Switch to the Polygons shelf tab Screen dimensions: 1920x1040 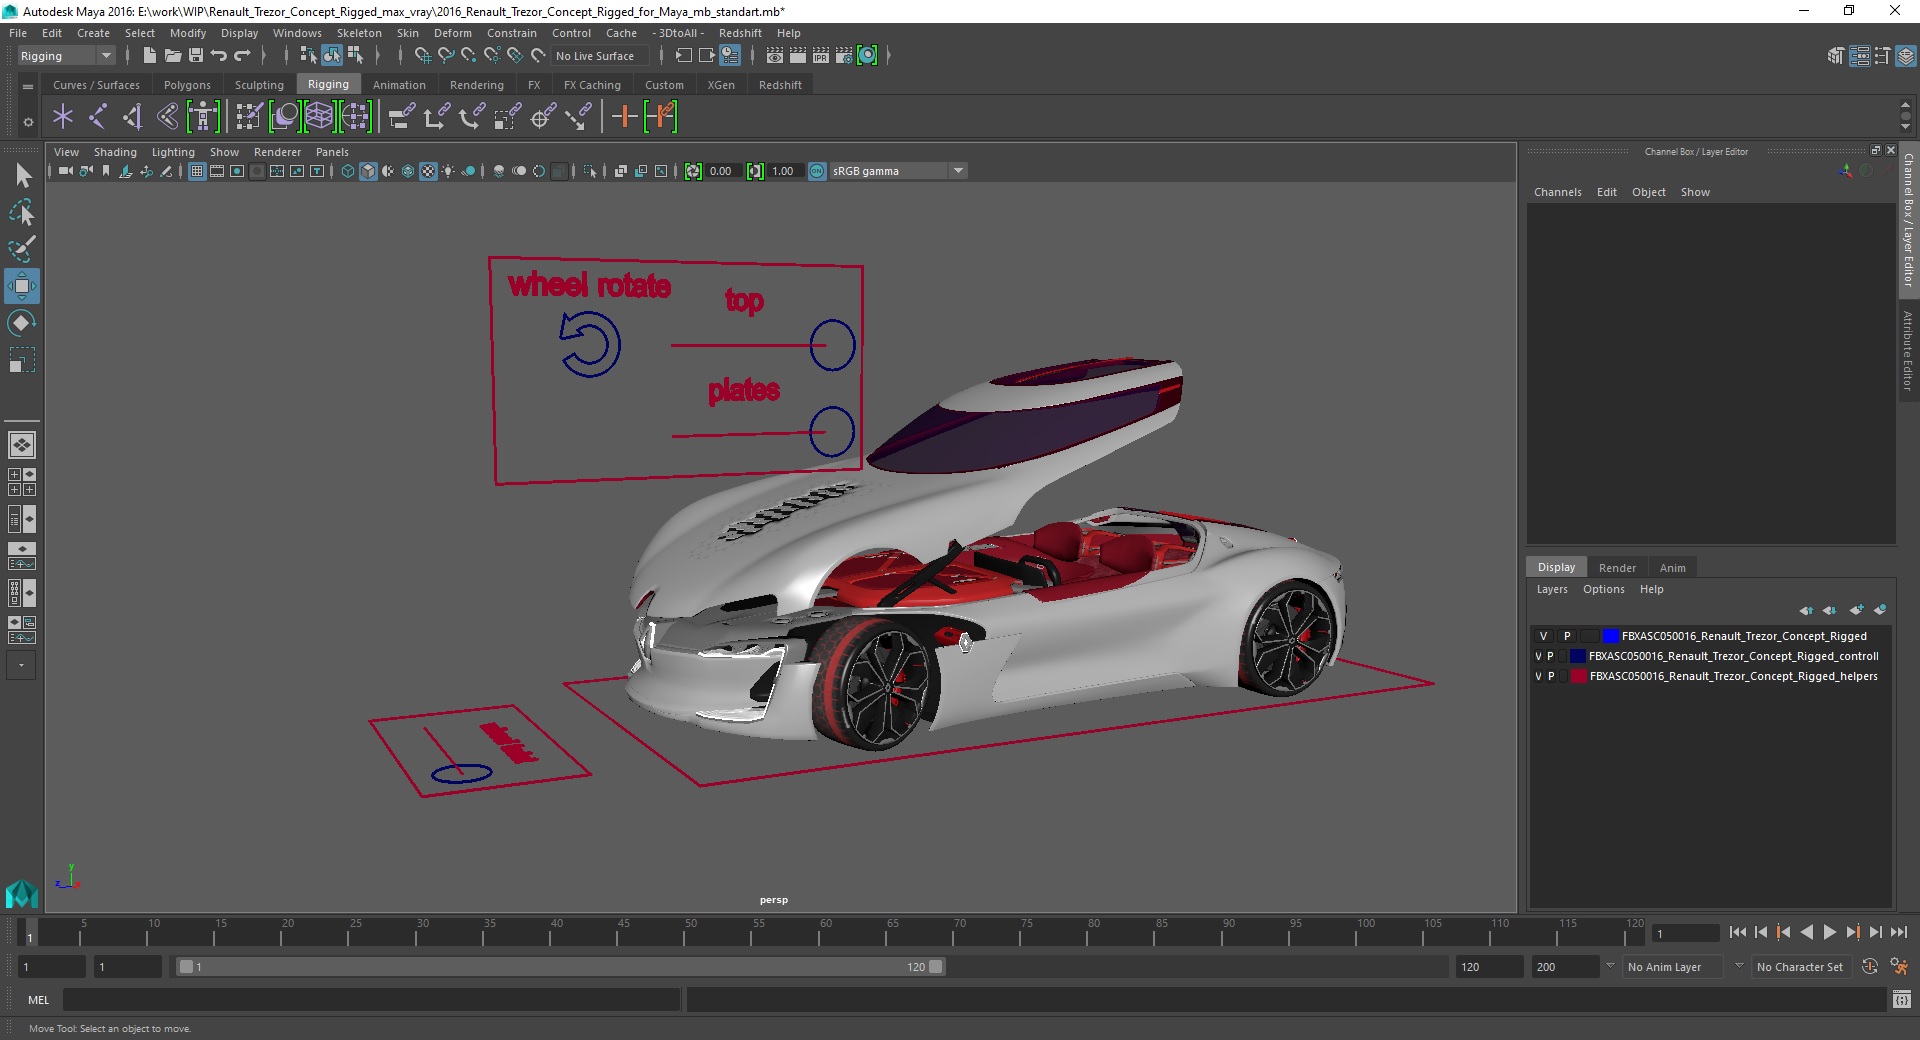point(187,85)
